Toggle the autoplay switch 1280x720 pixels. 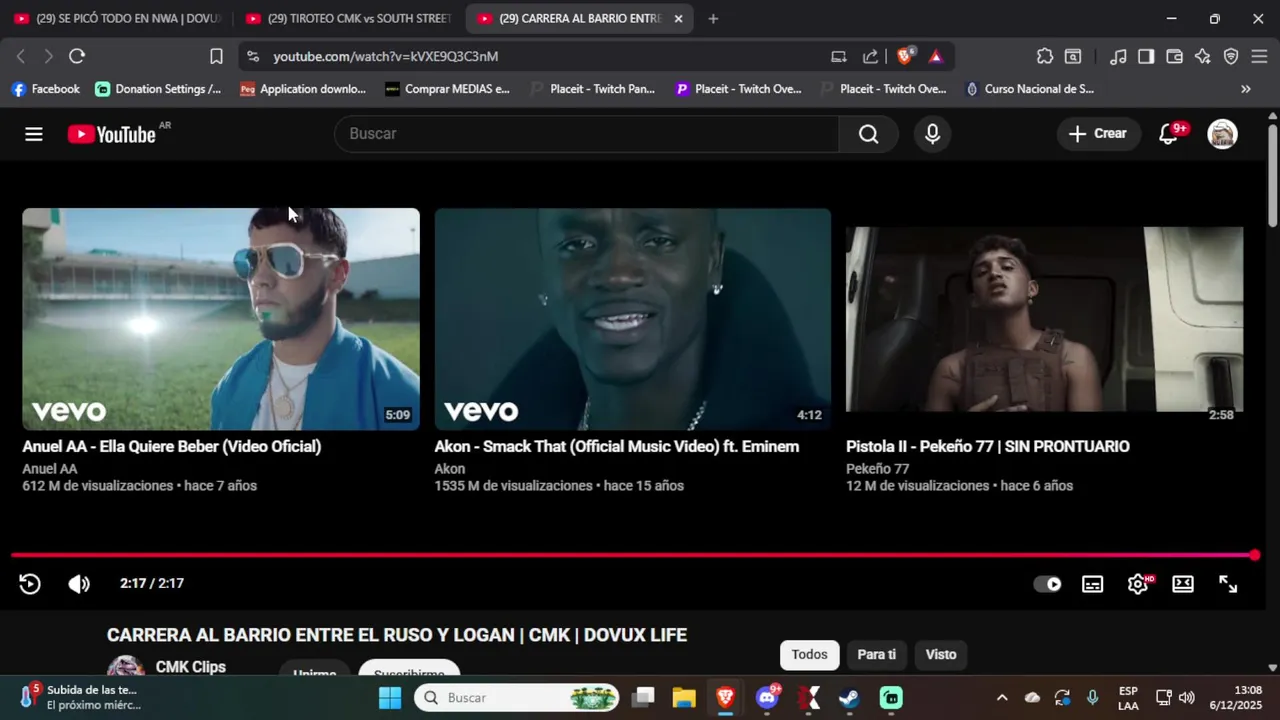click(x=1047, y=584)
